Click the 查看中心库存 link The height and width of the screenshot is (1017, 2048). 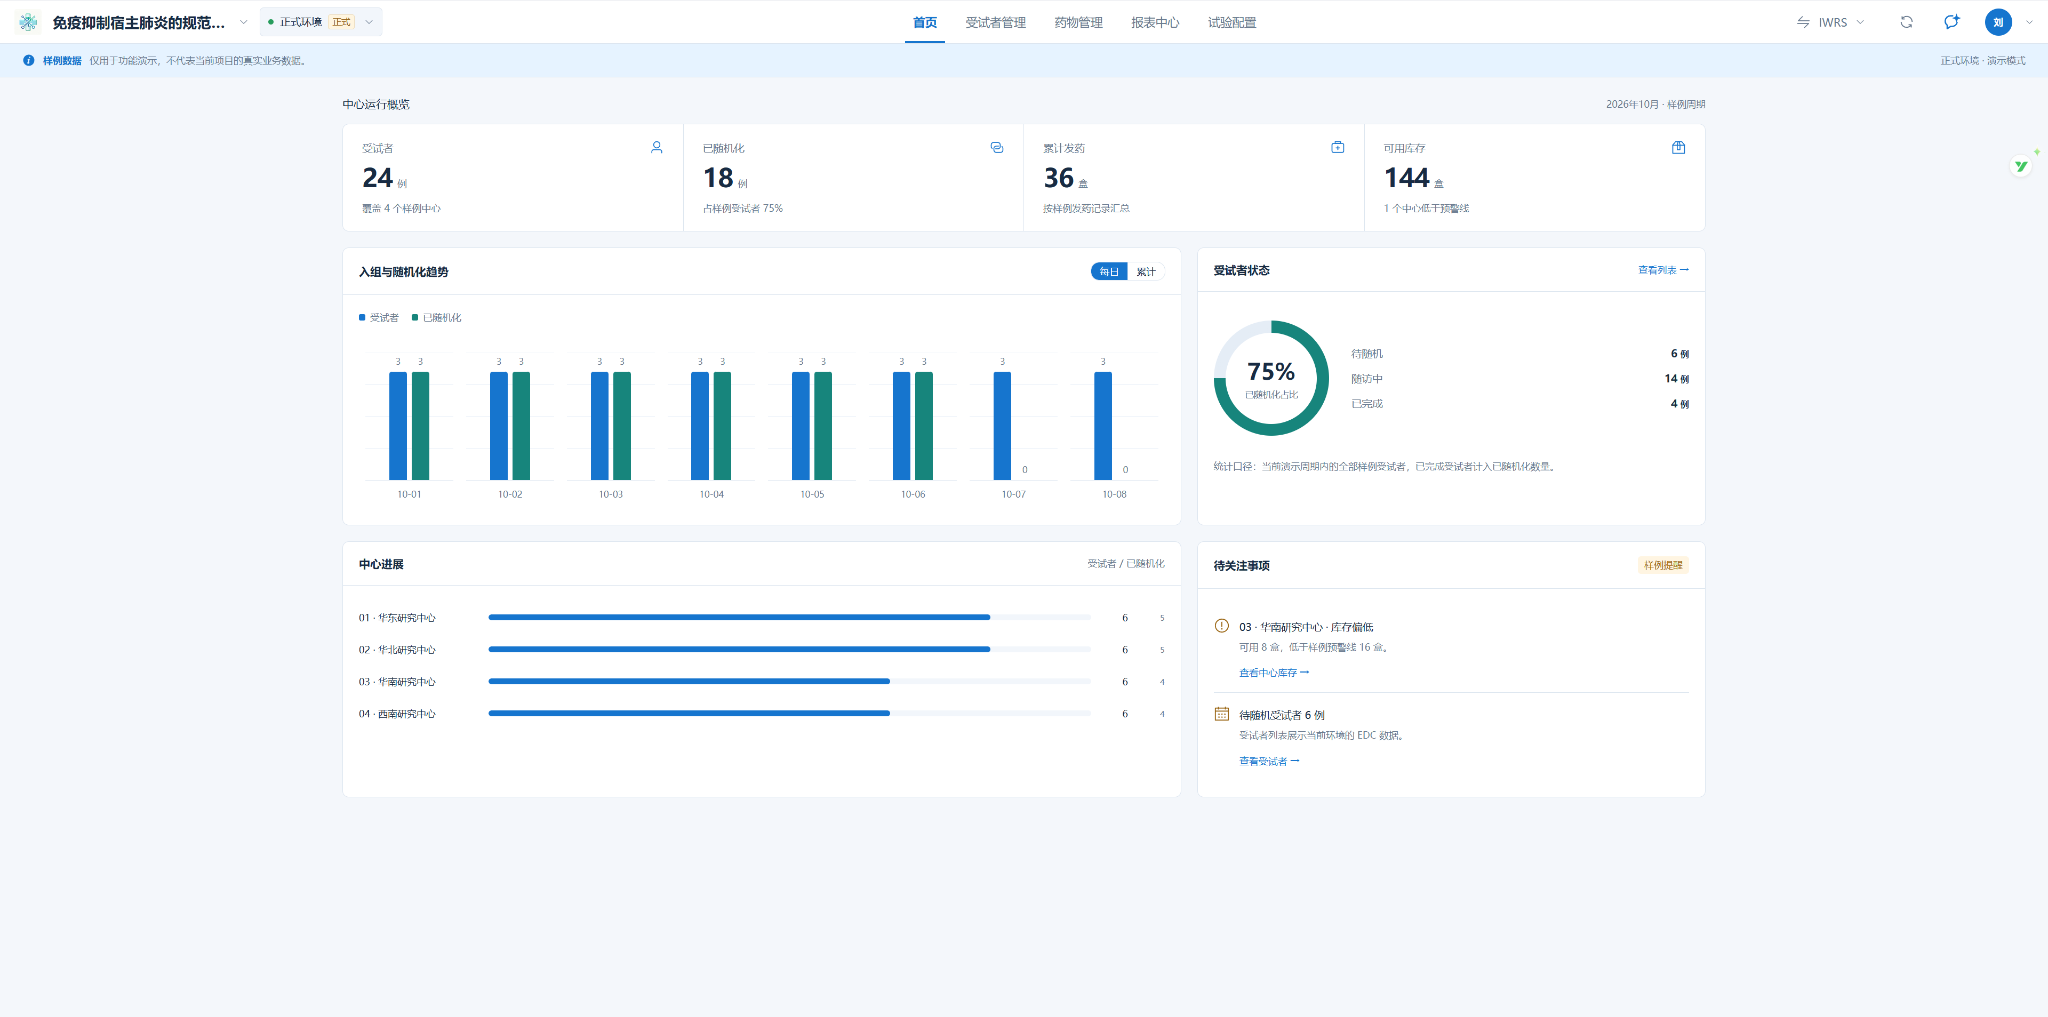pos(1274,673)
